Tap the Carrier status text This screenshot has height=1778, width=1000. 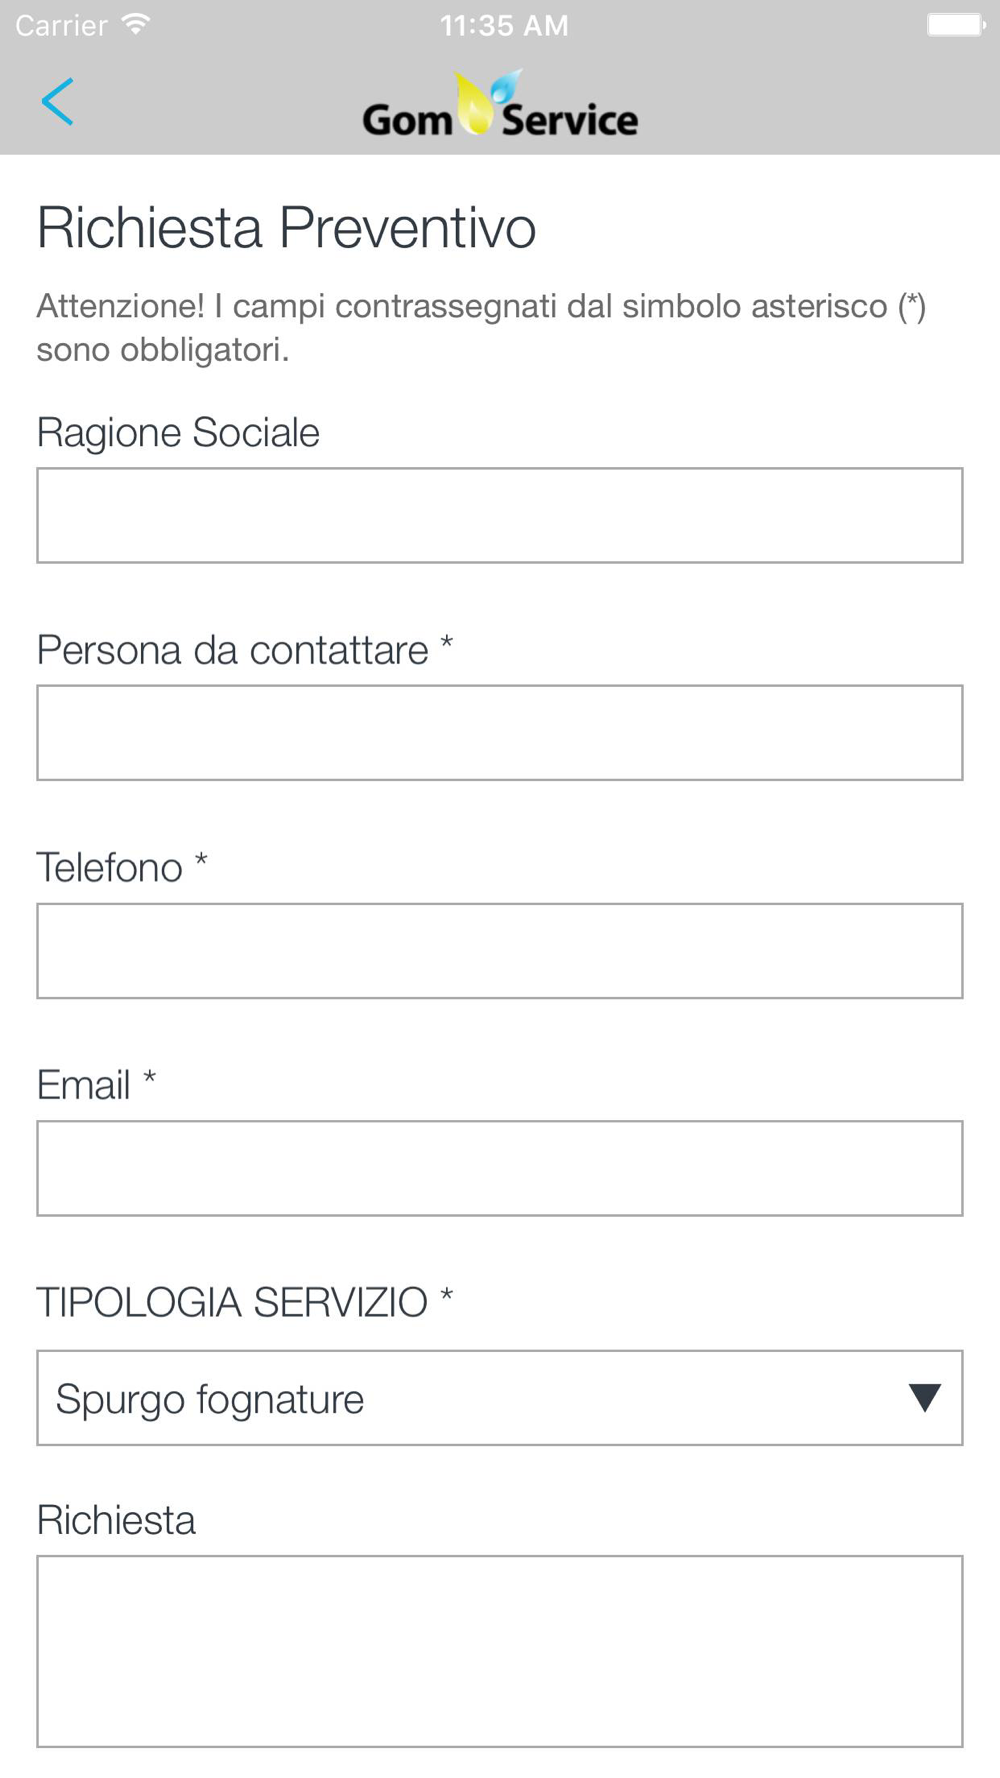[x=61, y=25]
